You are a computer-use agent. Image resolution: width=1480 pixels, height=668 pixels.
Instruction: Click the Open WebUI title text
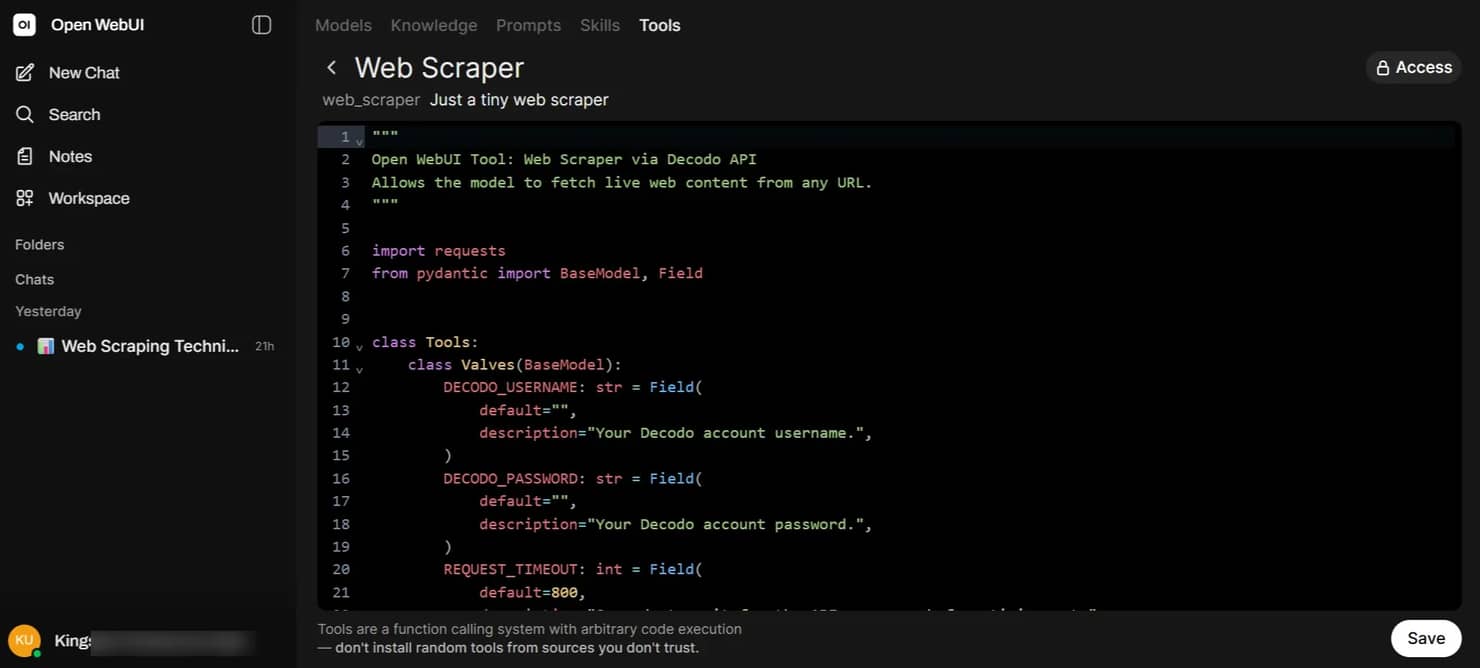[x=97, y=25]
